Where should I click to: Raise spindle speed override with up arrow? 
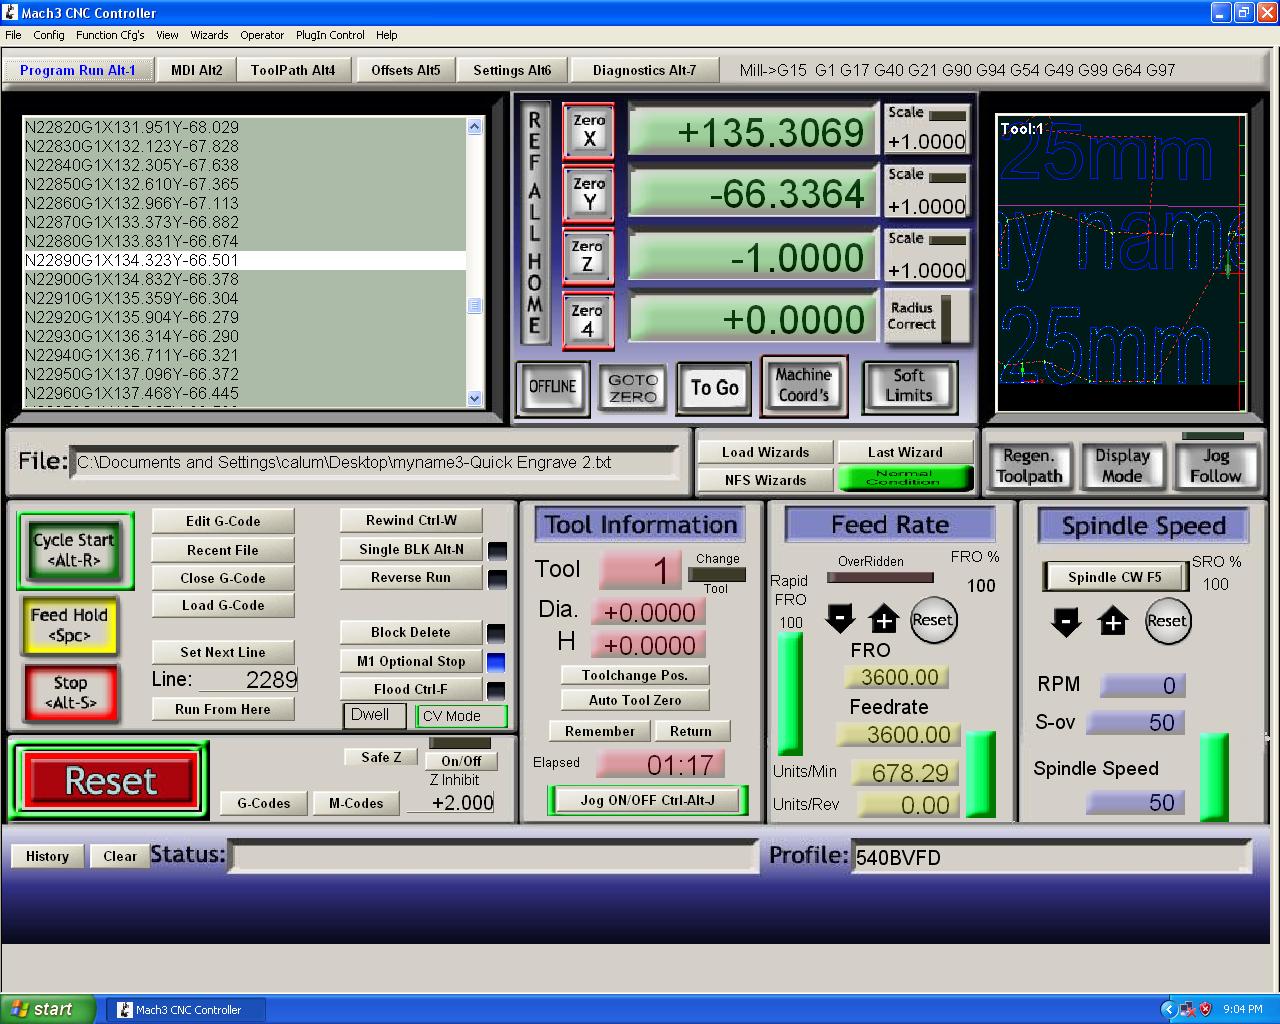coord(1112,622)
